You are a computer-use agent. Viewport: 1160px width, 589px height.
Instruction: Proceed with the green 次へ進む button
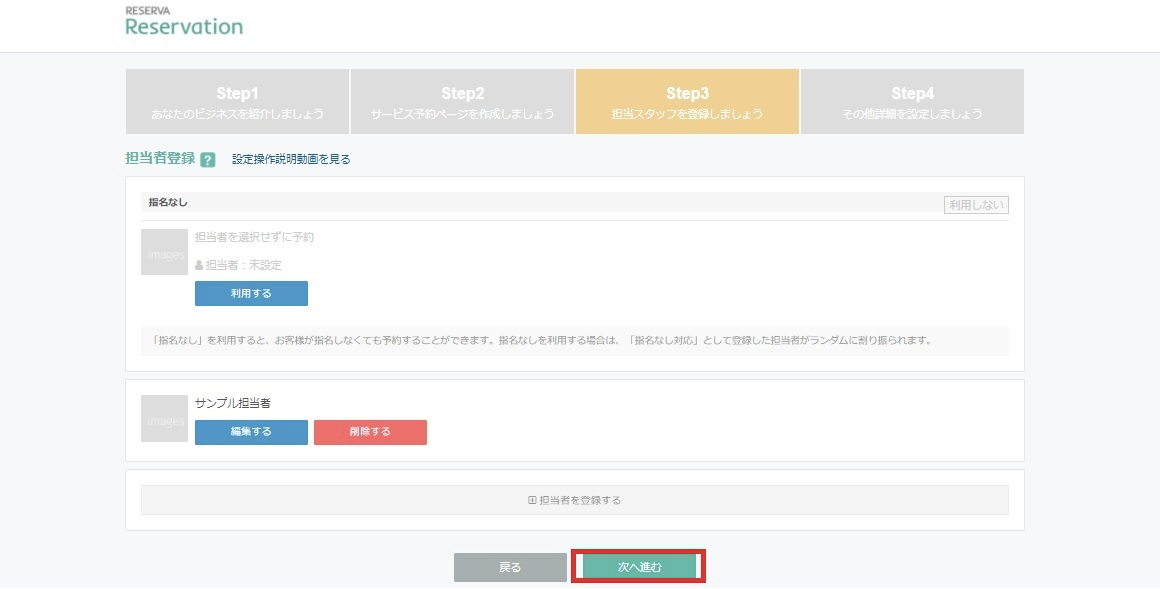tap(639, 567)
